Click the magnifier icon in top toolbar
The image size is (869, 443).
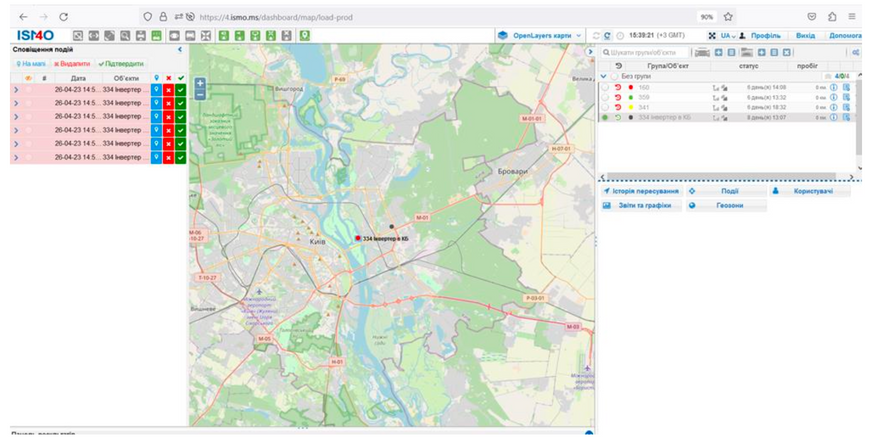[x=125, y=35]
